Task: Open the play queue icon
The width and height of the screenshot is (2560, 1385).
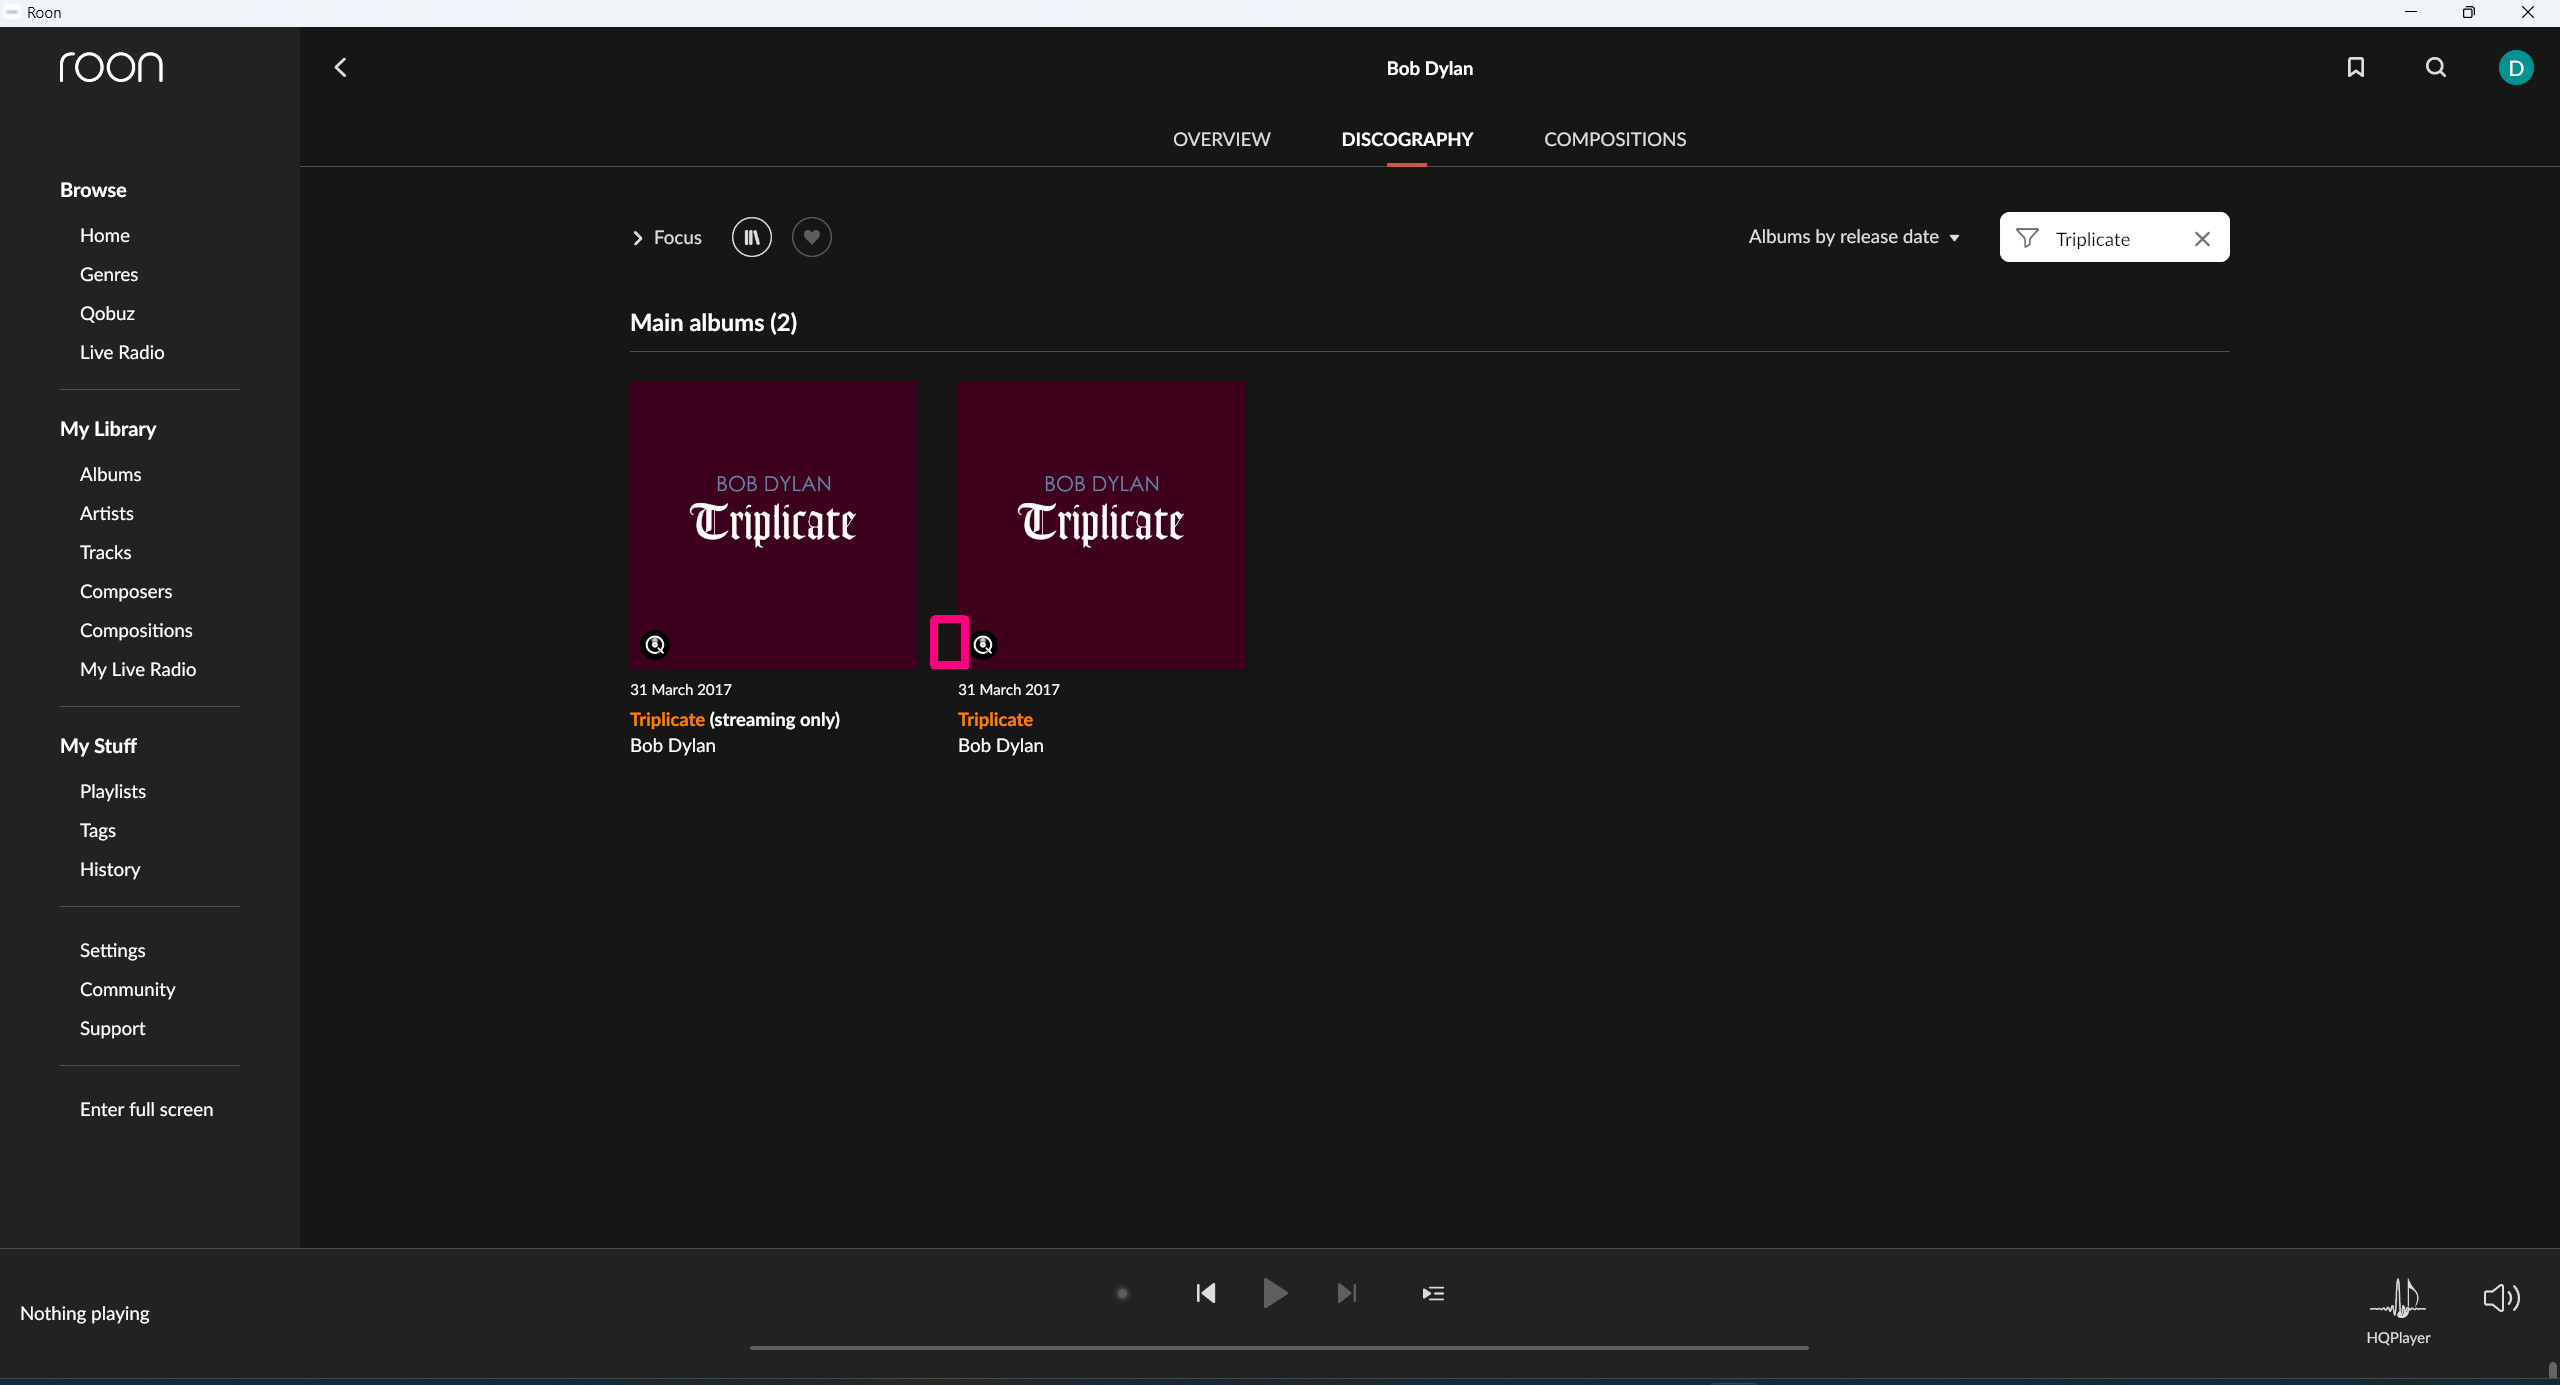Action: [1433, 1293]
